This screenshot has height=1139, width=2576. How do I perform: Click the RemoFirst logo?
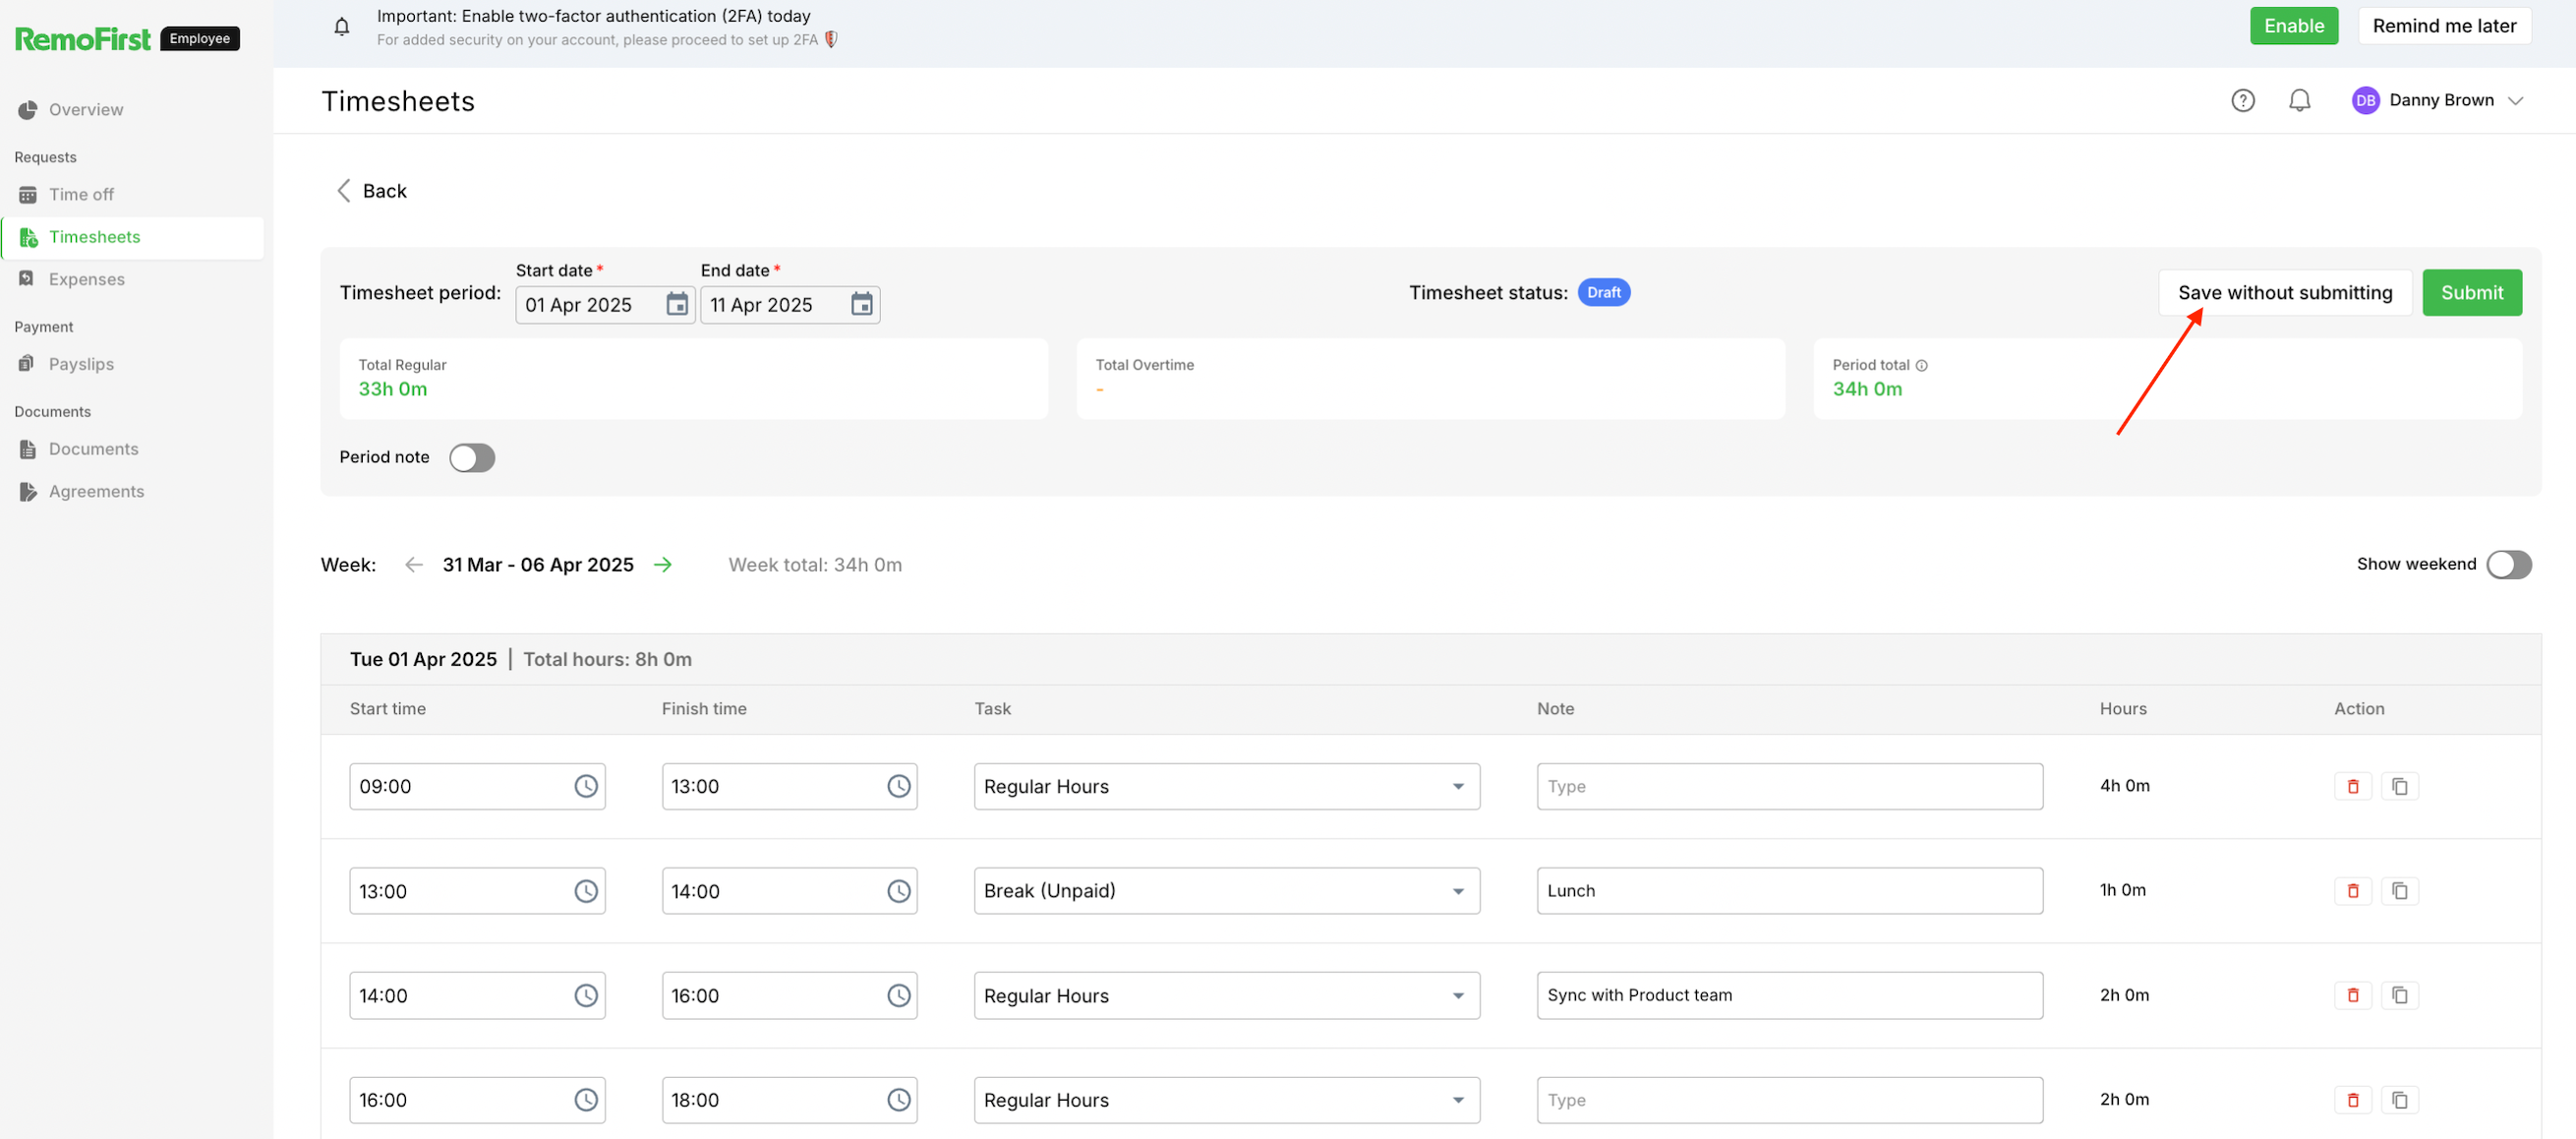pyautogui.click(x=82, y=39)
